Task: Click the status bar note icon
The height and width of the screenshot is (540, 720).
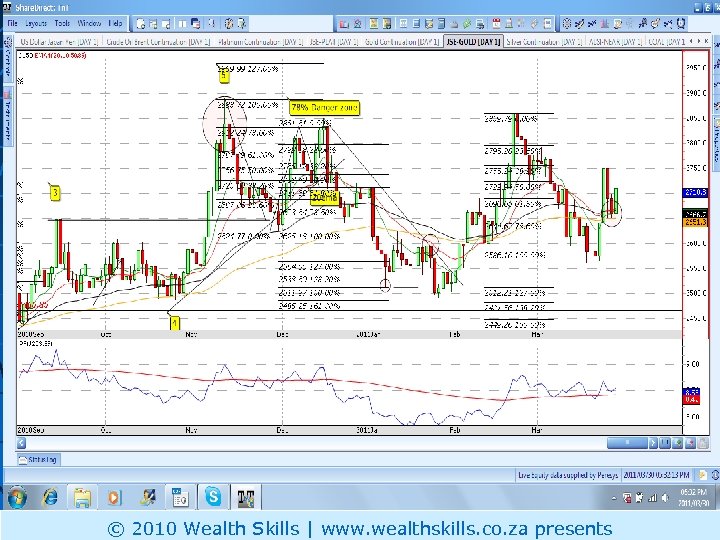Action: click(x=702, y=475)
